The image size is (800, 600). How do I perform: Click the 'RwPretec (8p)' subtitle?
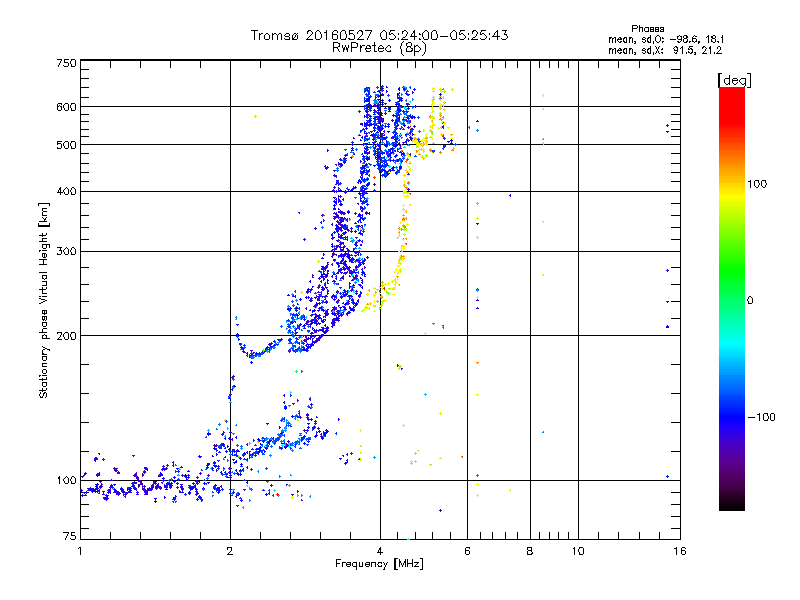coord(379,48)
